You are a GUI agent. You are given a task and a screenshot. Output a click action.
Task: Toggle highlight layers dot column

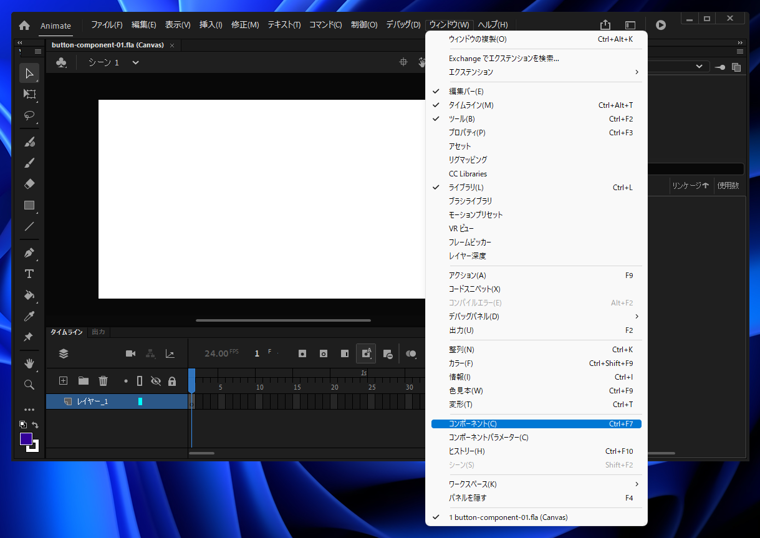click(126, 381)
